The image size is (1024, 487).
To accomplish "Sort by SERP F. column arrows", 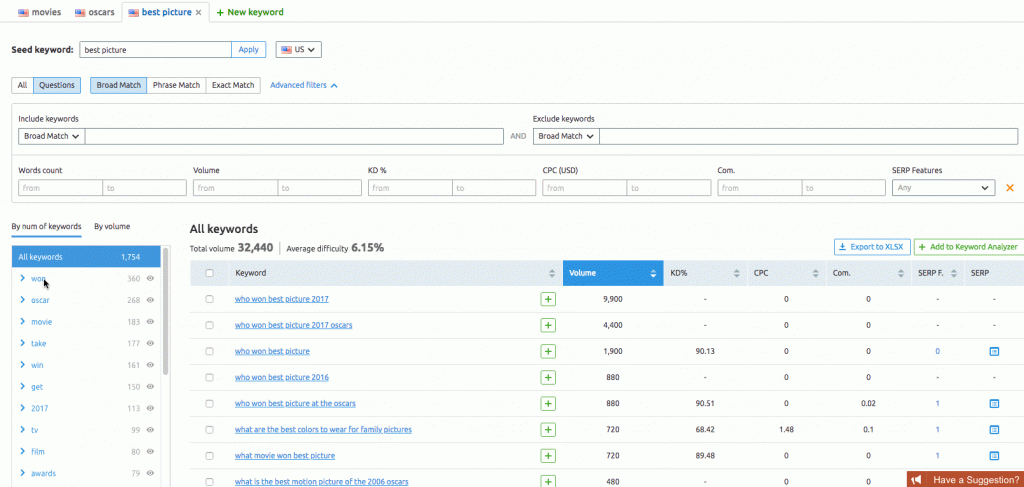I will (x=952, y=273).
